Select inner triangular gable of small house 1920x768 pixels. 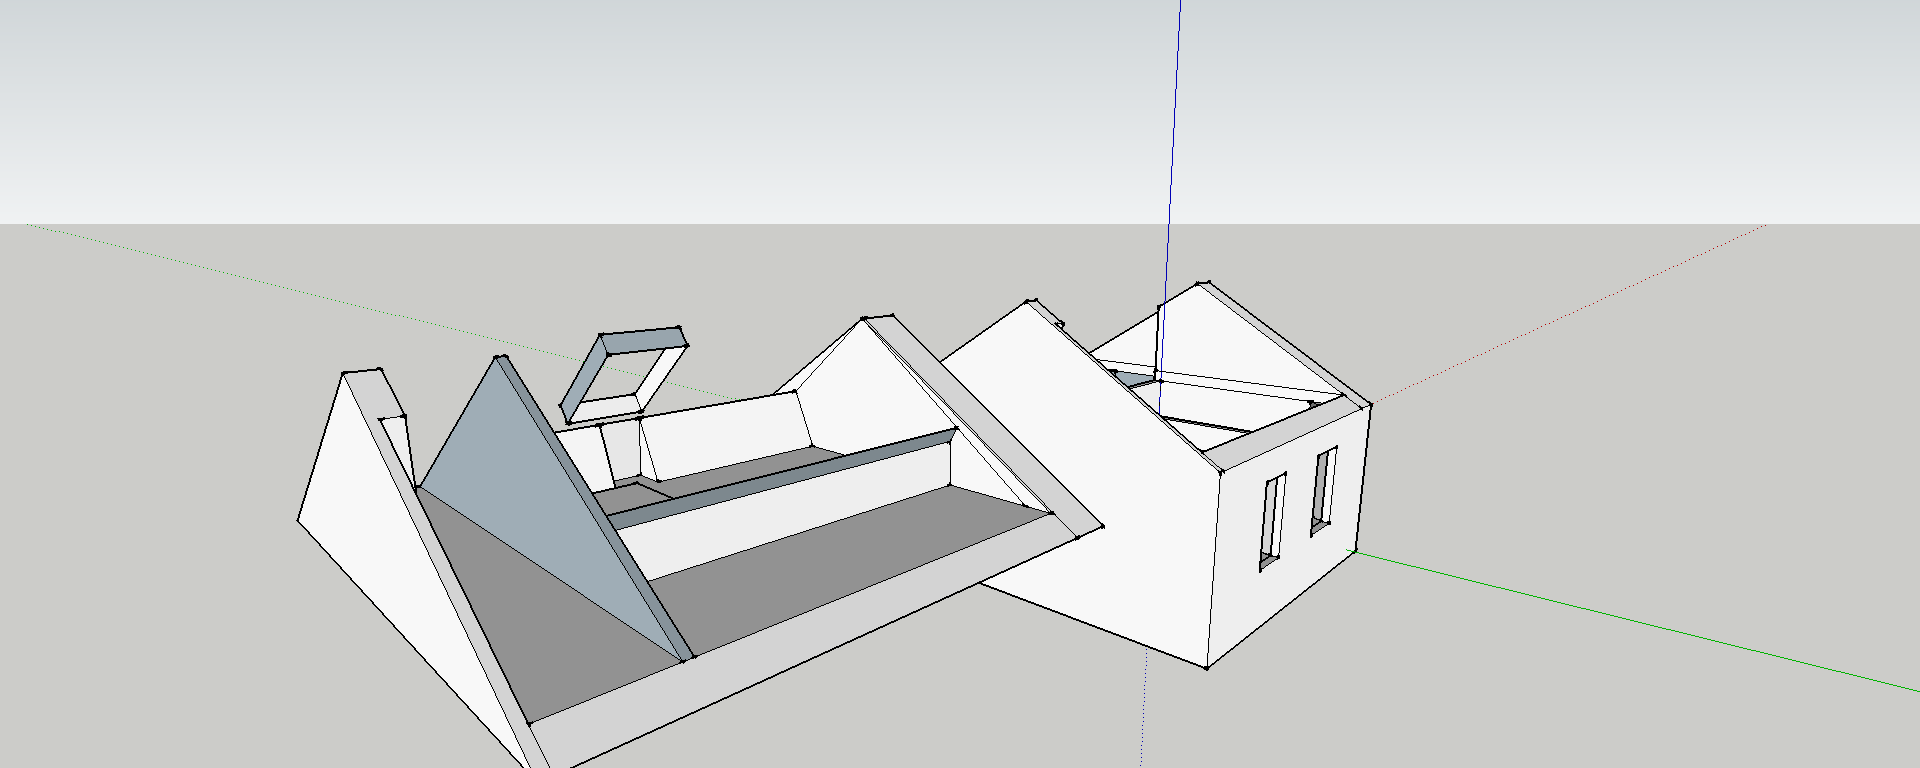(1240, 340)
